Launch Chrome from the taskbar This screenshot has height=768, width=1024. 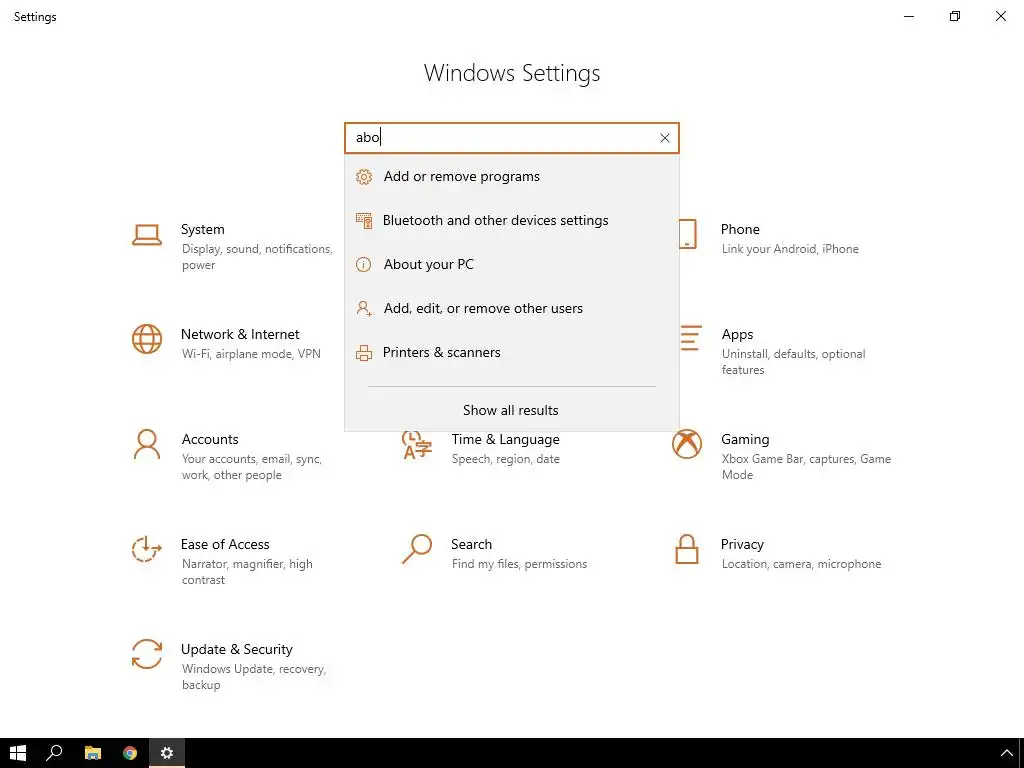130,753
